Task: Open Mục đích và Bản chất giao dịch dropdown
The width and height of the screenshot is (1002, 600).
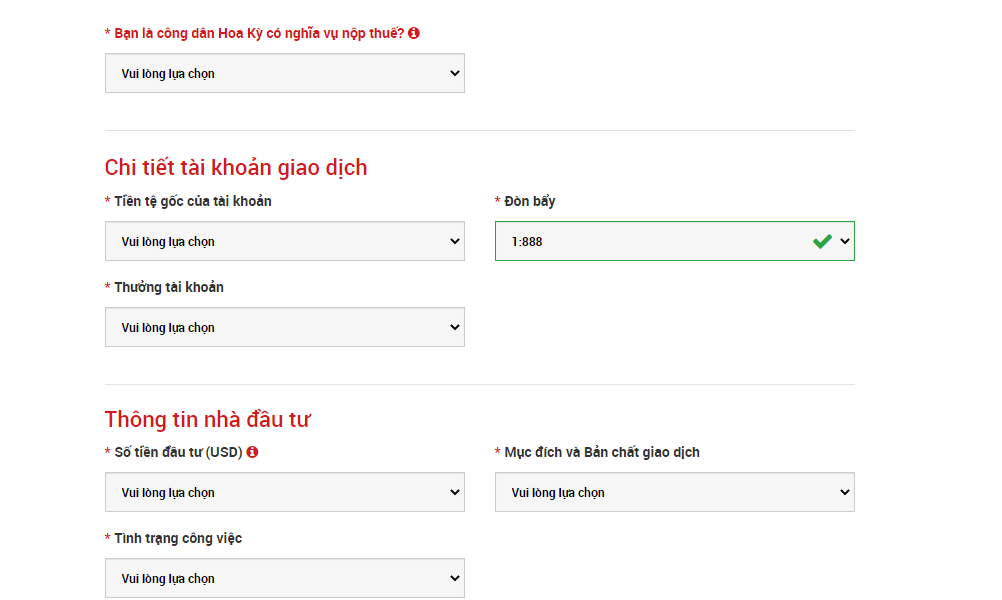Action: pyautogui.click(x=674, y=492)
